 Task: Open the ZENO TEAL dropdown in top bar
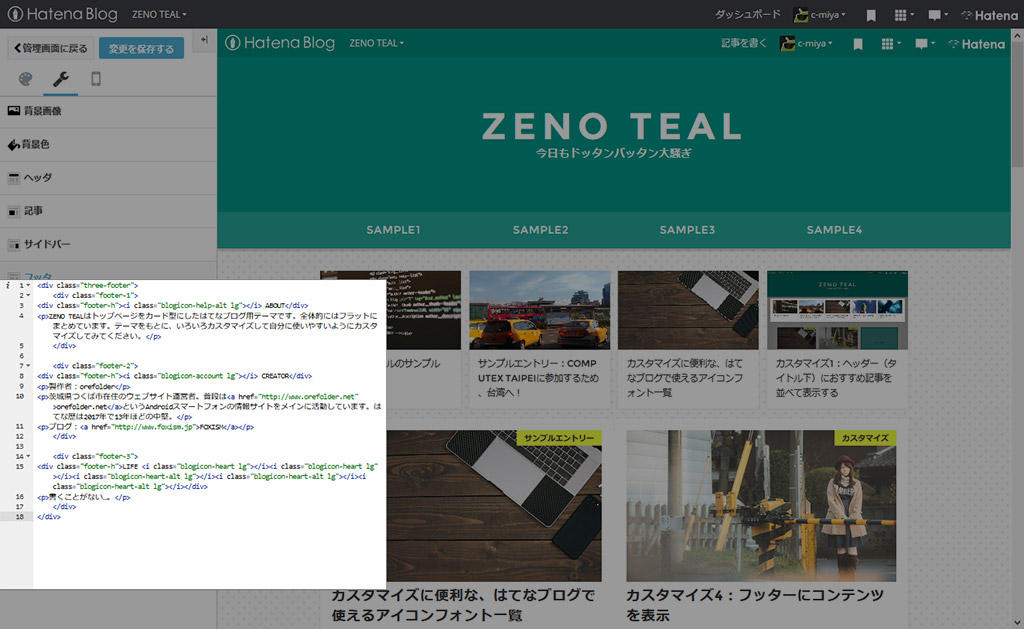tap(159, 14)
